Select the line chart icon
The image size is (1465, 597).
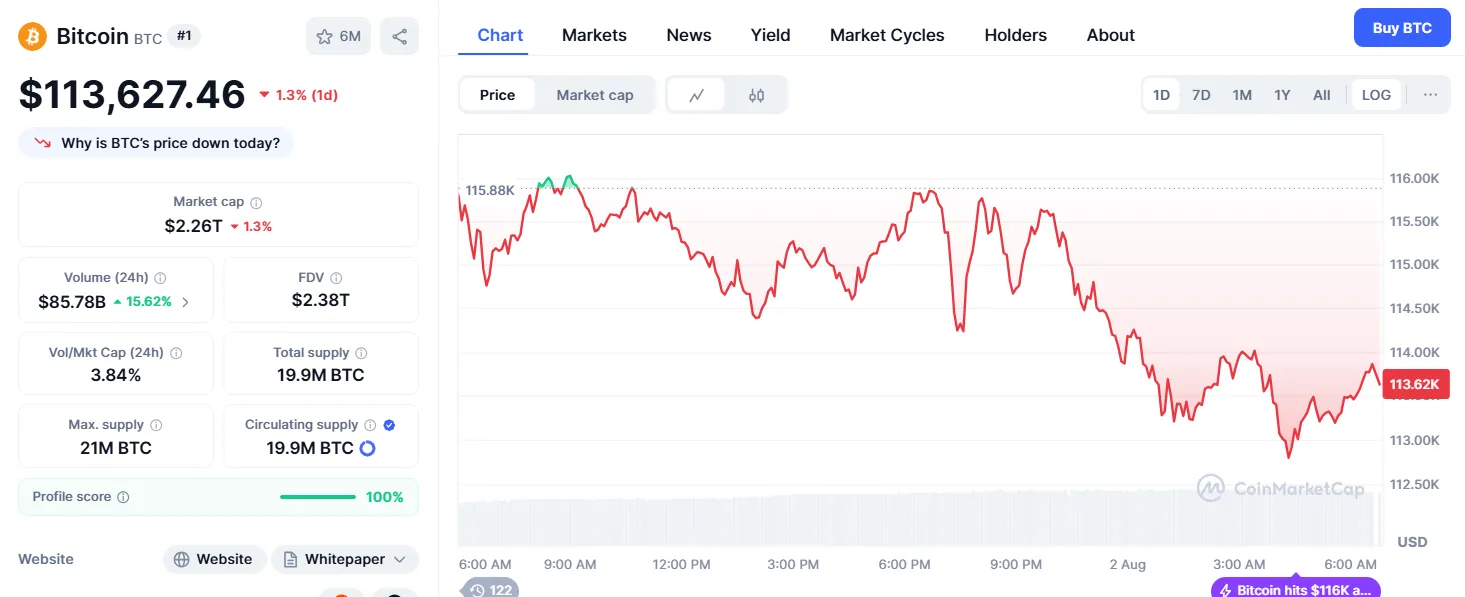tap(696, 94)
